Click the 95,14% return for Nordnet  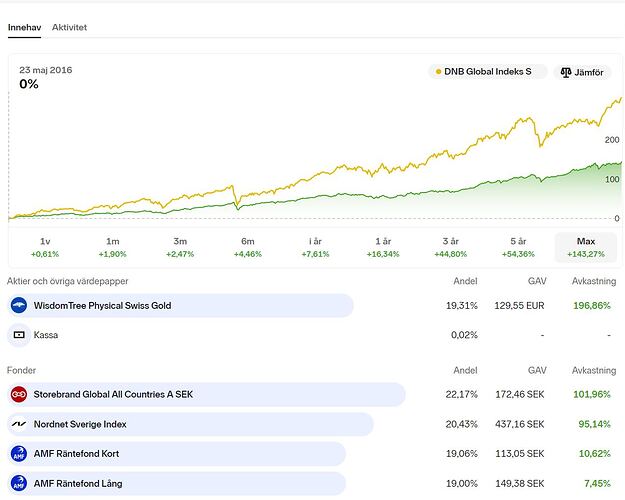tap(594, 424)
